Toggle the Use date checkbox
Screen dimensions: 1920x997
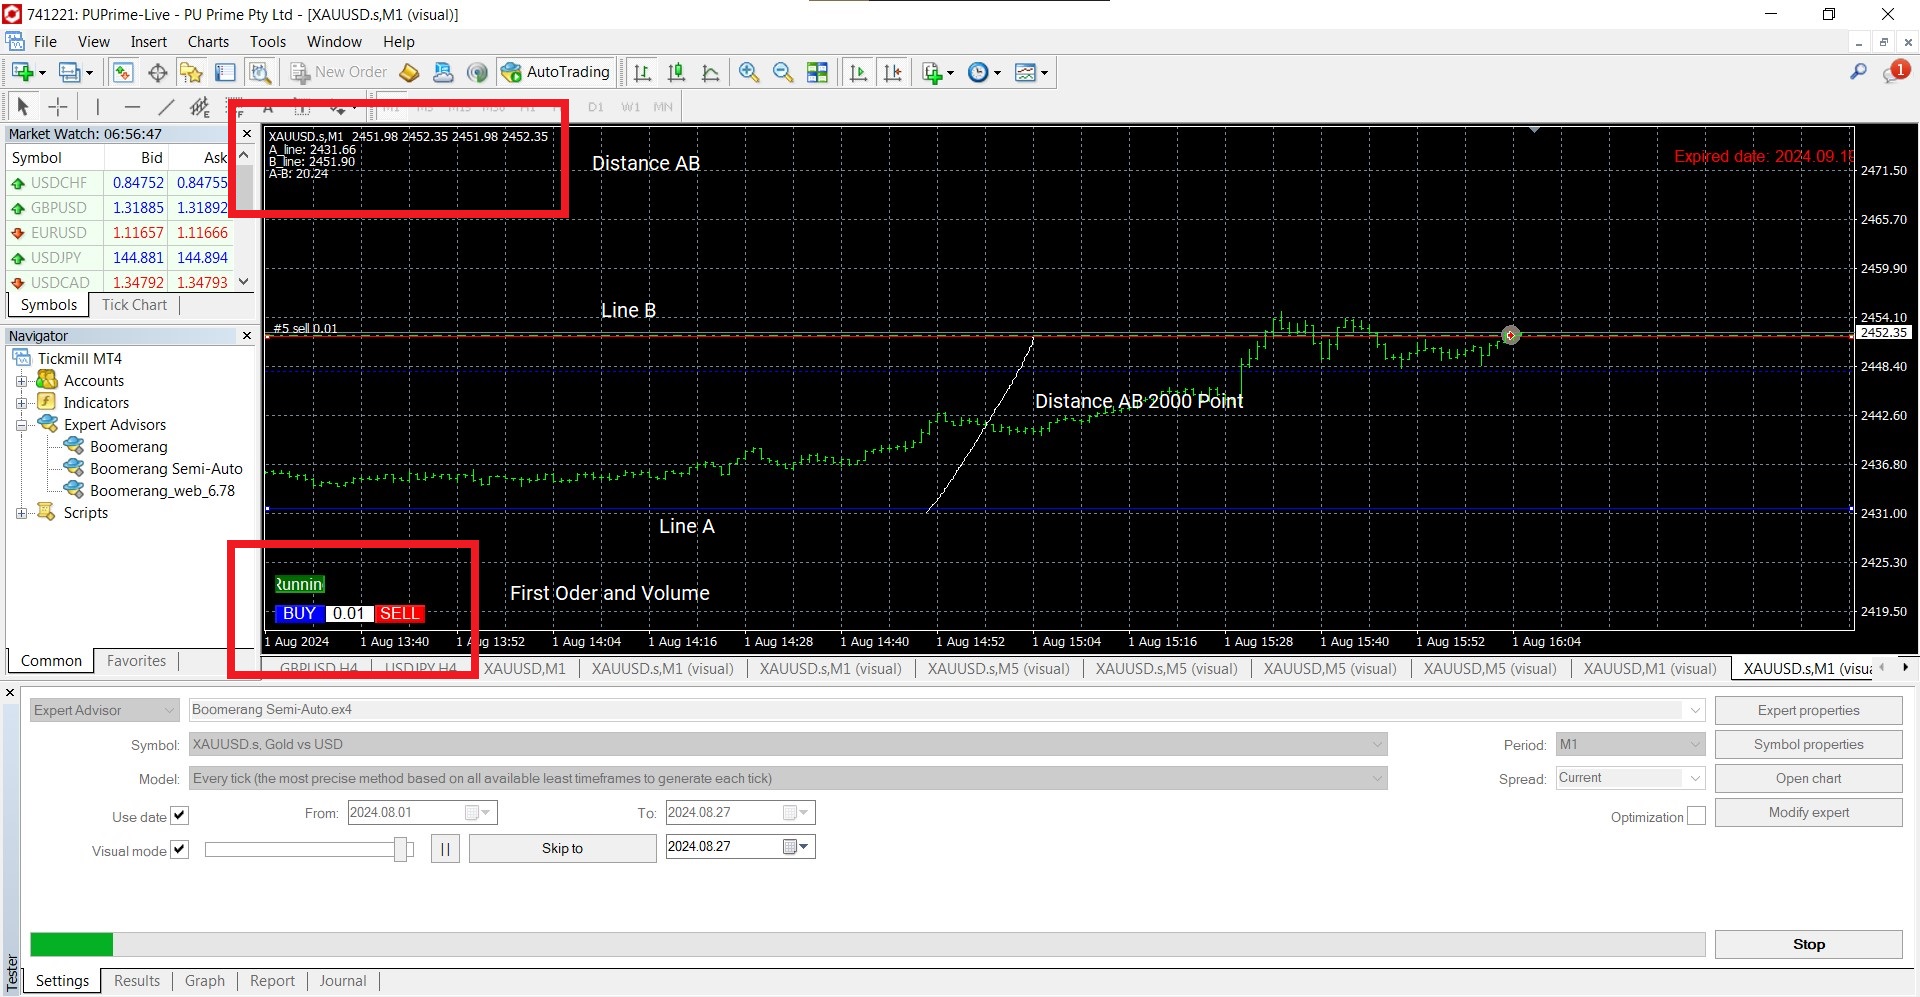(179, 815)
